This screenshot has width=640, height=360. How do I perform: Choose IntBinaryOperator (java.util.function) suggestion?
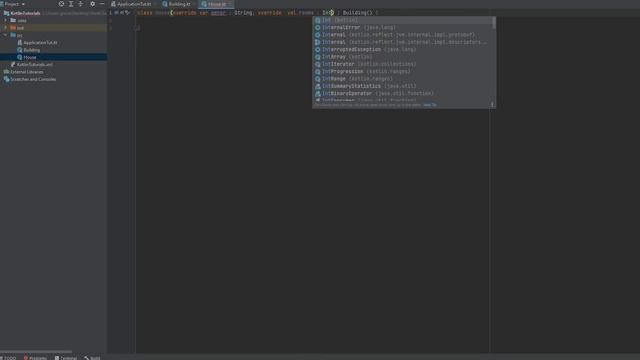point(402,93)
